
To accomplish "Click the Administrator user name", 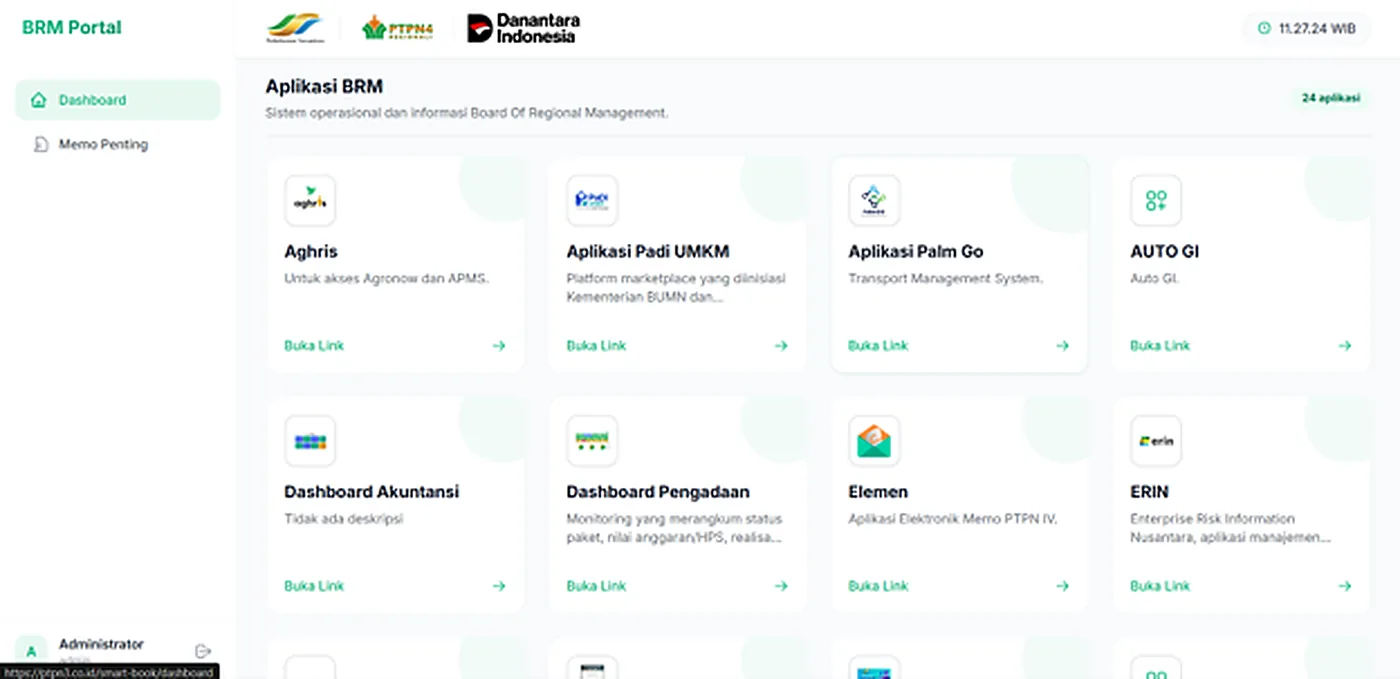I will 101,644.
